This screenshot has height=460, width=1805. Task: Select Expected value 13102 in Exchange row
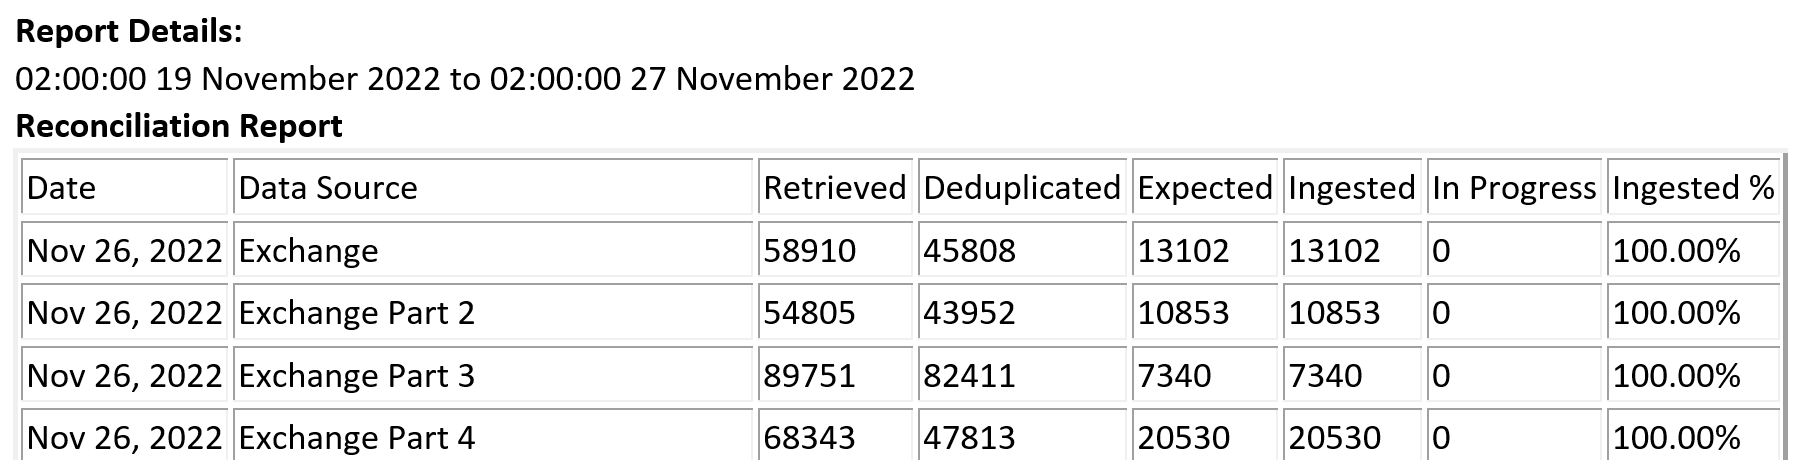pyautogui.click(x=1183, y=251)
